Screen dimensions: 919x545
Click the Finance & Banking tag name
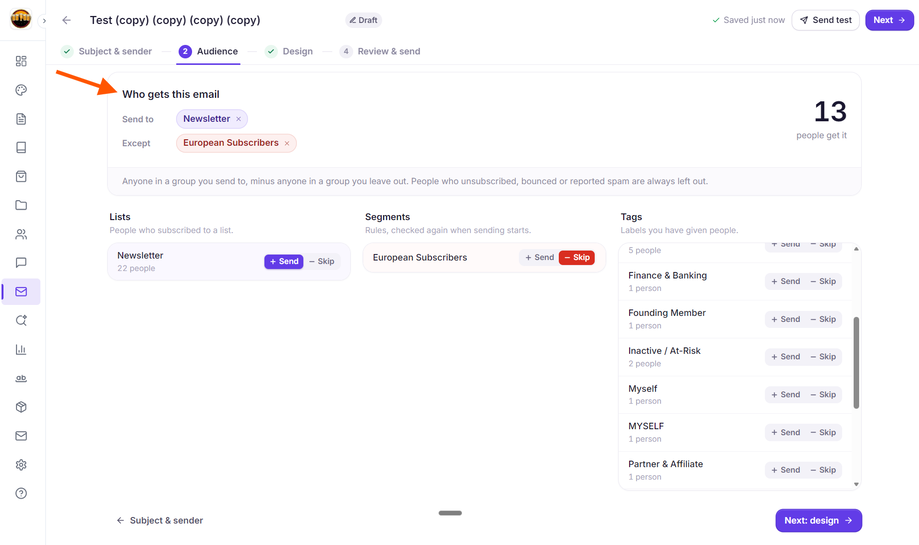(x=668, y=275)
